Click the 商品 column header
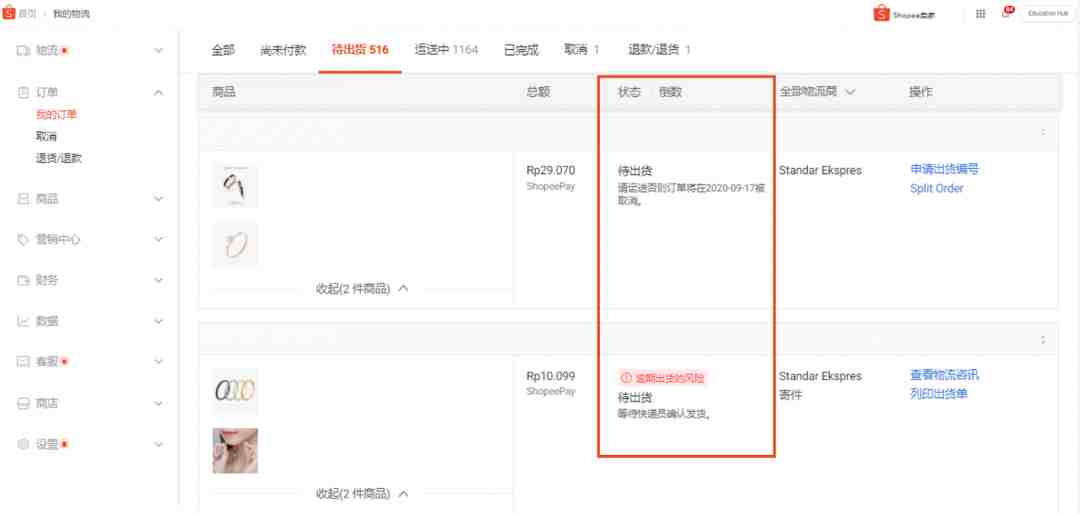The image size is (1080, 513). tap(224, 92)
